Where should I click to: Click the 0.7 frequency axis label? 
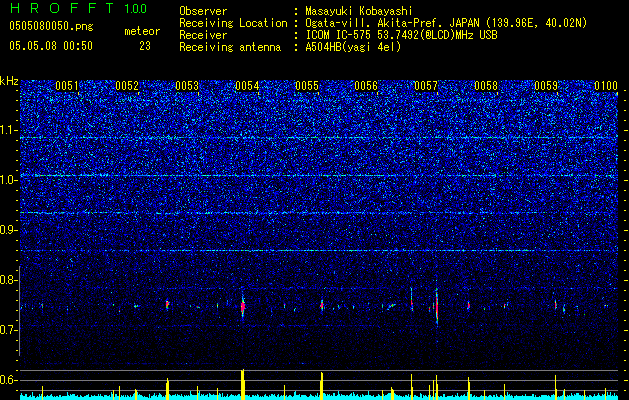(9, 330)
